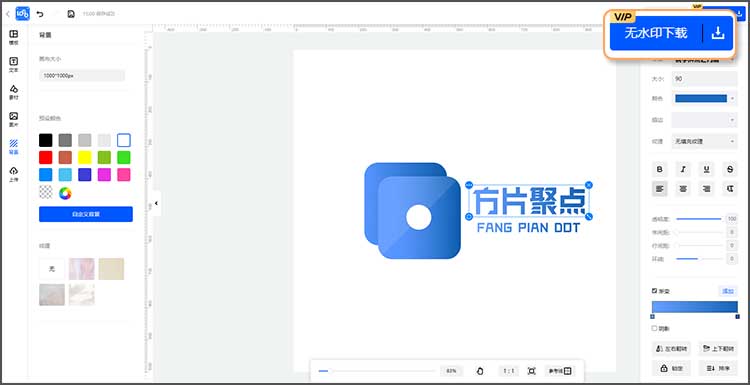Viewport: 750px width, 385px height.
Task: Open the stroke outline dropdown
Action: tap(704, 120)
